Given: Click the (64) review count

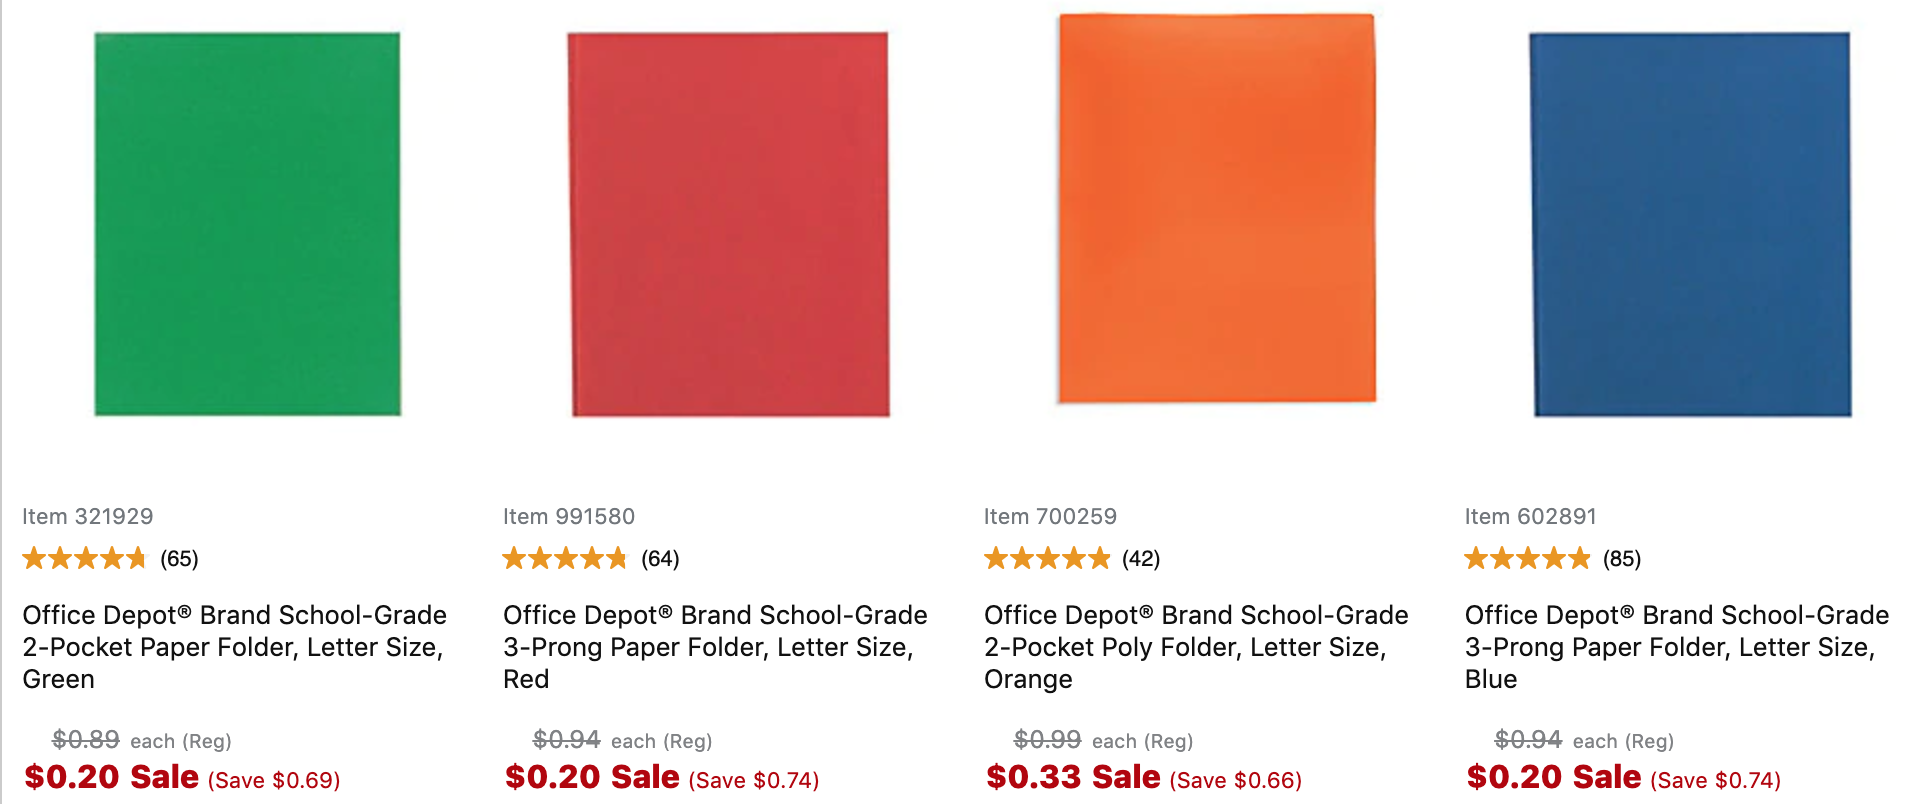Looking at the screenshot, I should click(660, 559).
